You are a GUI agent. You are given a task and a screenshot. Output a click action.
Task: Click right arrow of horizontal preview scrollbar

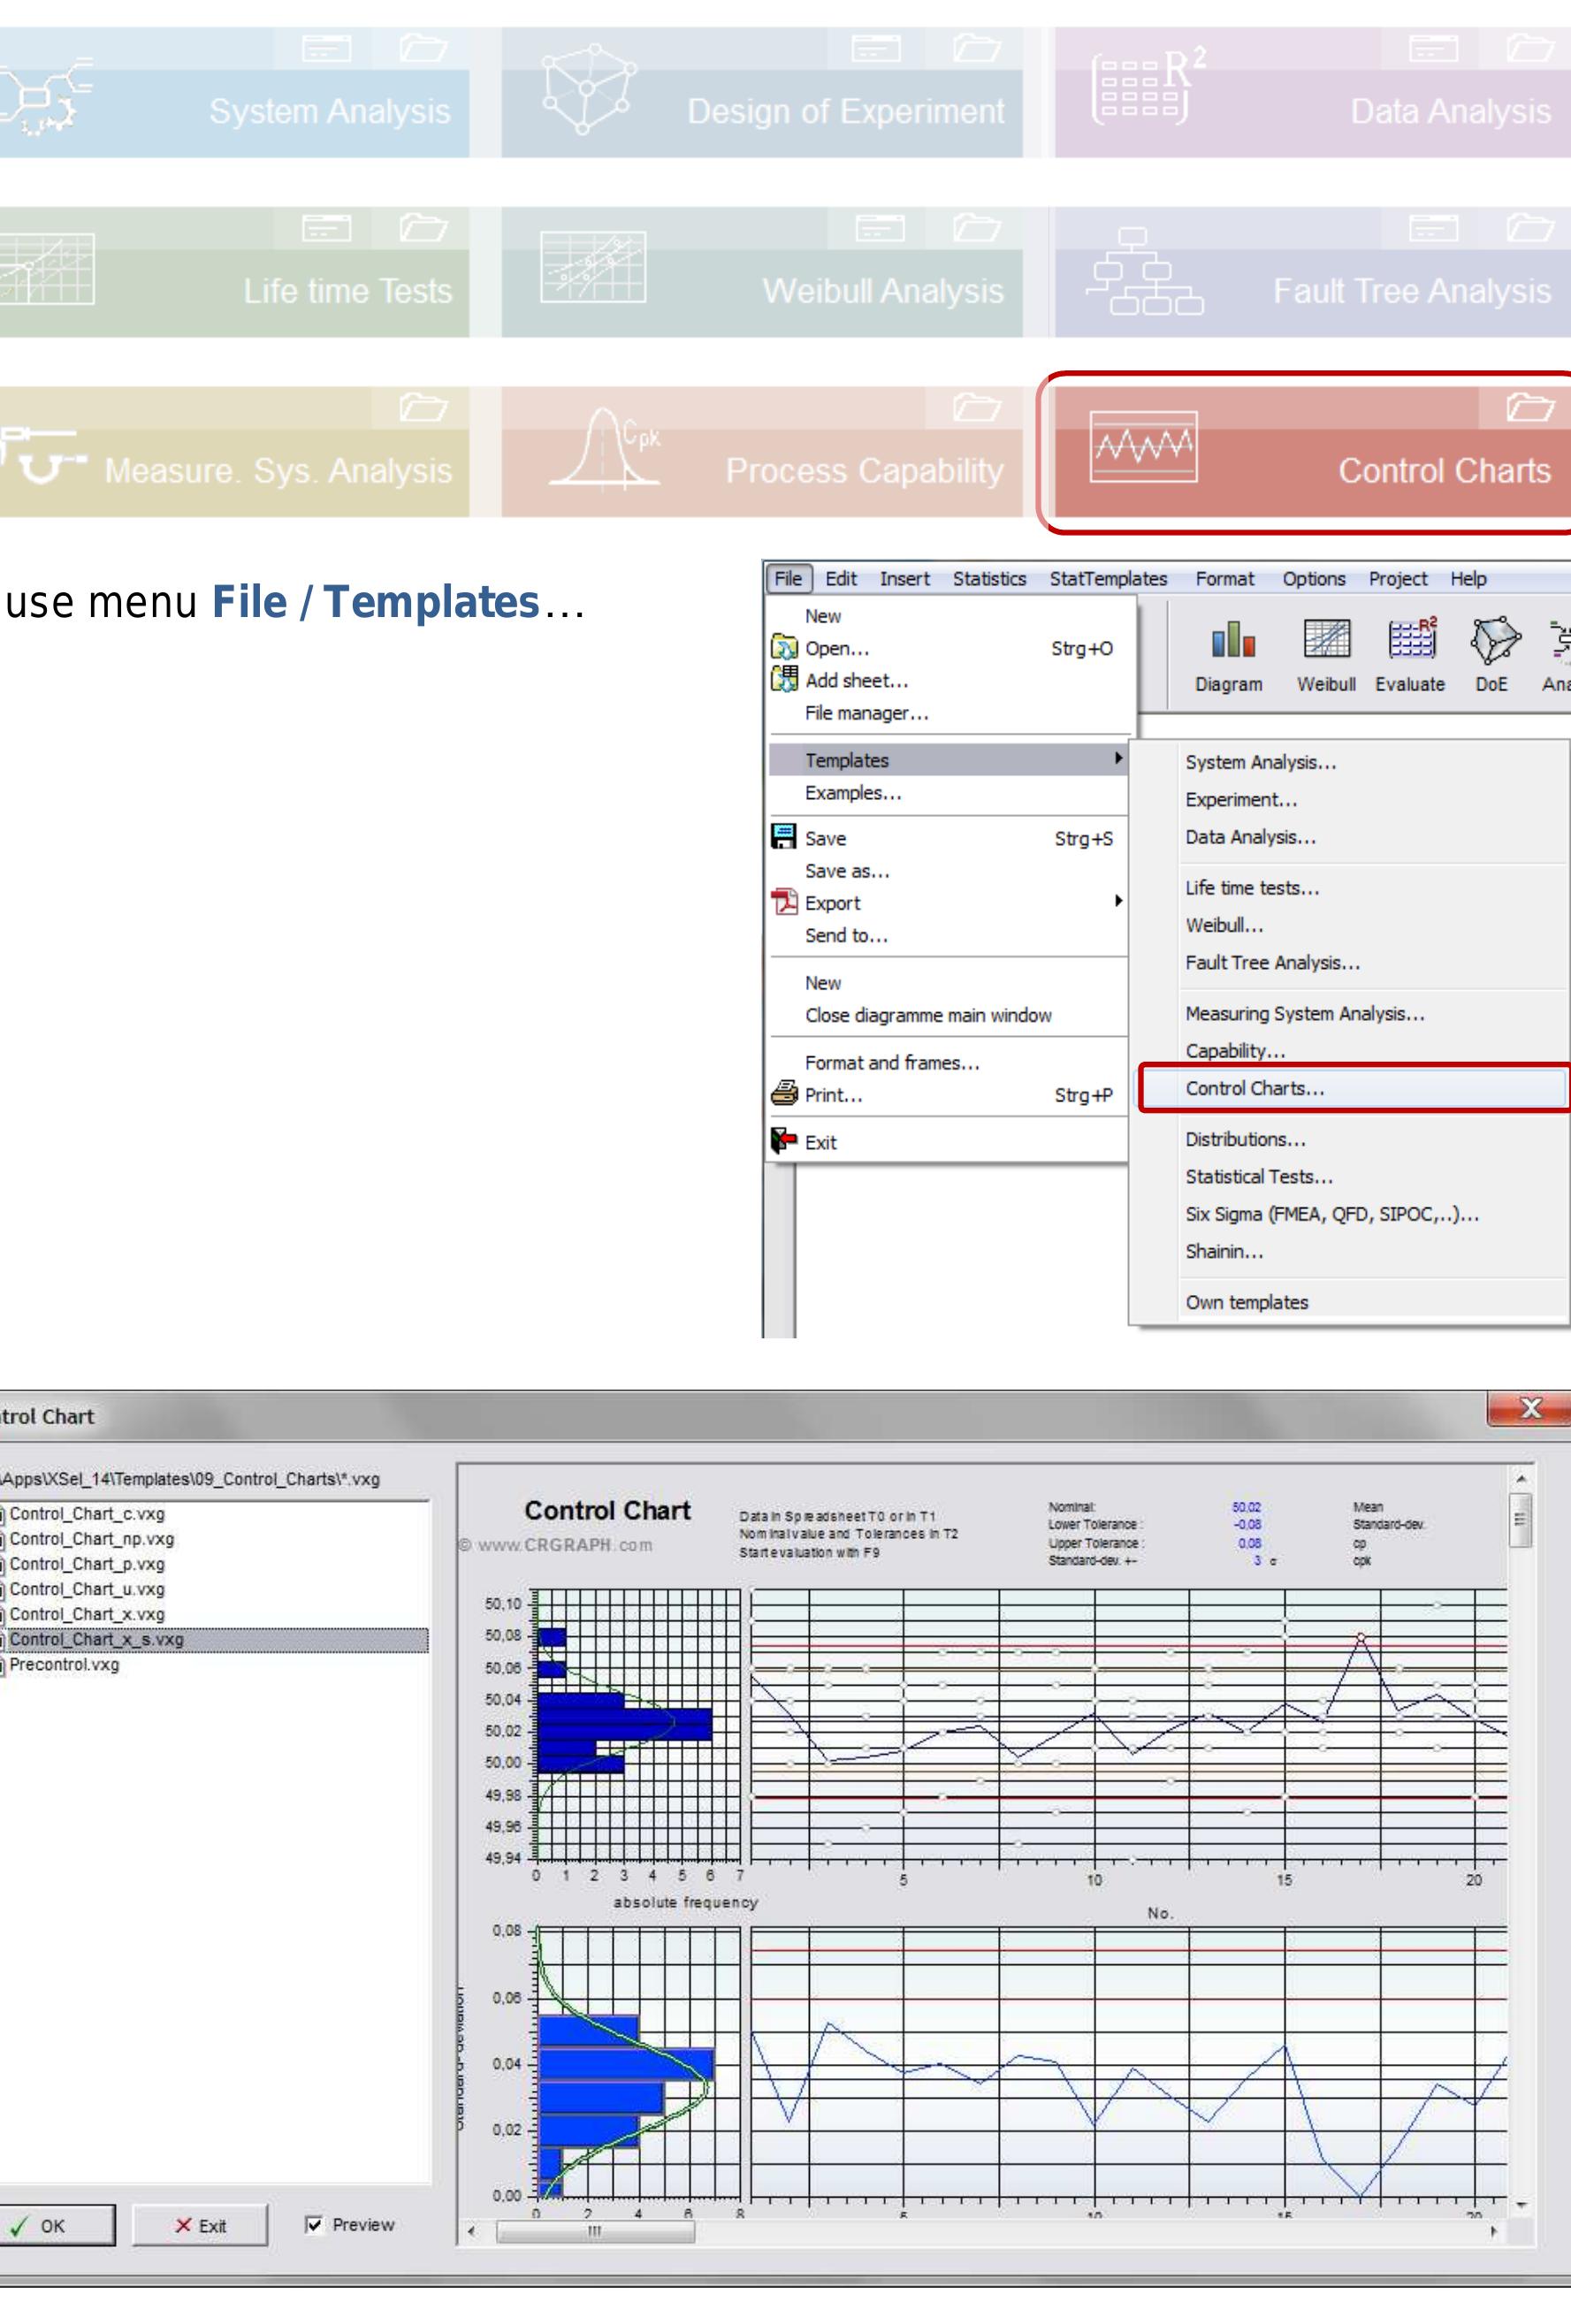1493,2231
